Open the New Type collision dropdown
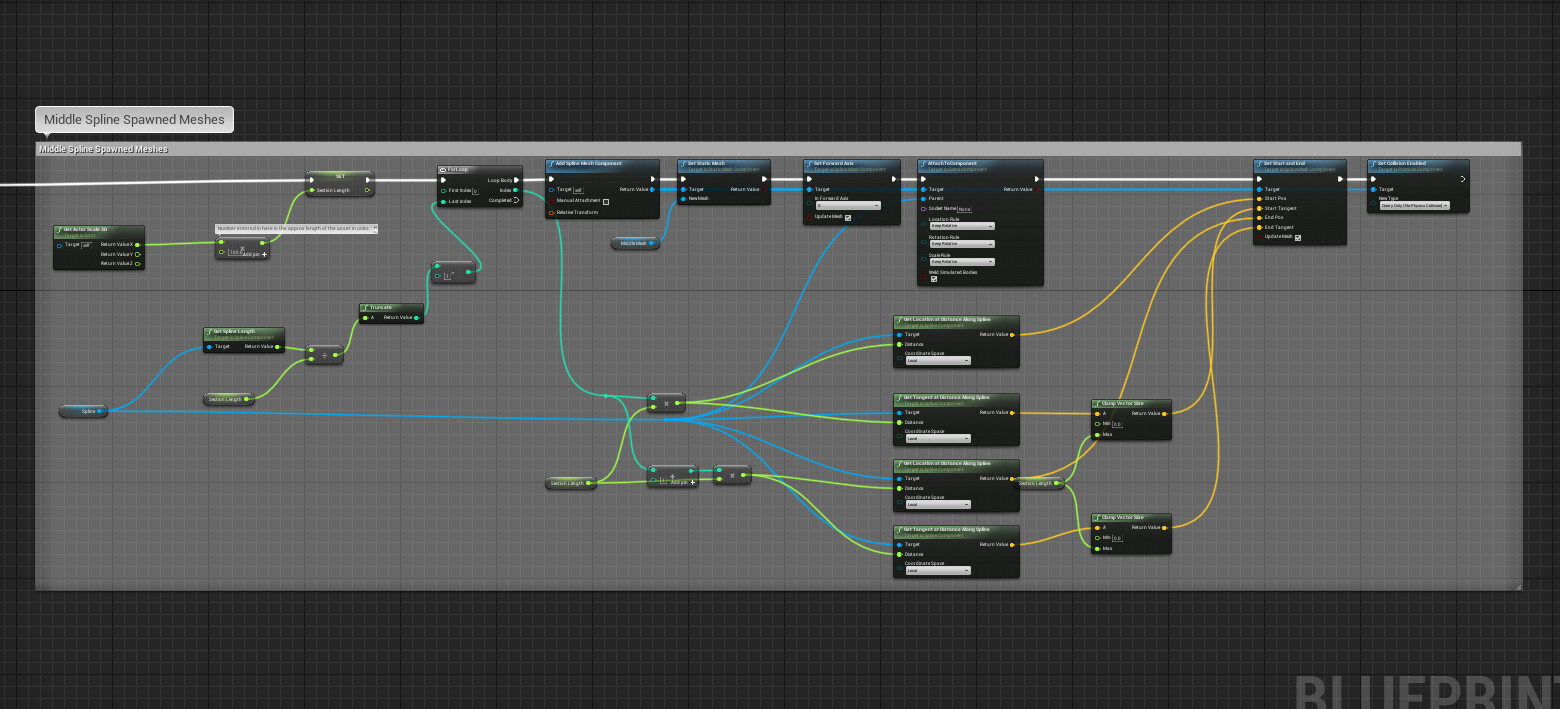The image size is (1560, 709). click(x=1415, y=205)
